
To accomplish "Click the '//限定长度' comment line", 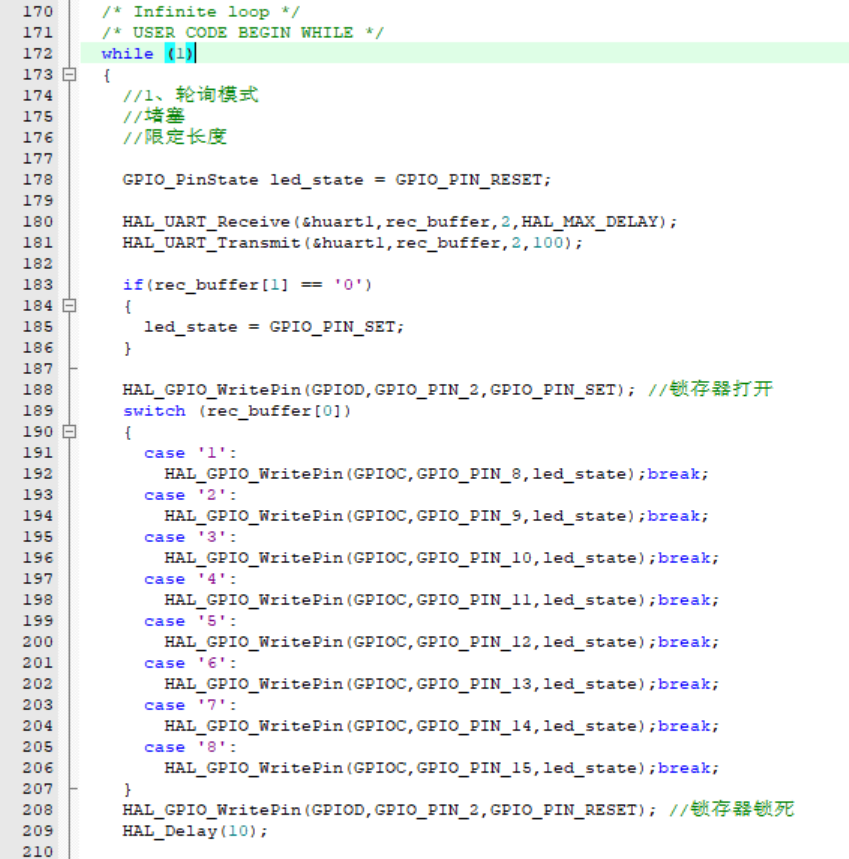I will (x=175, y=137).
